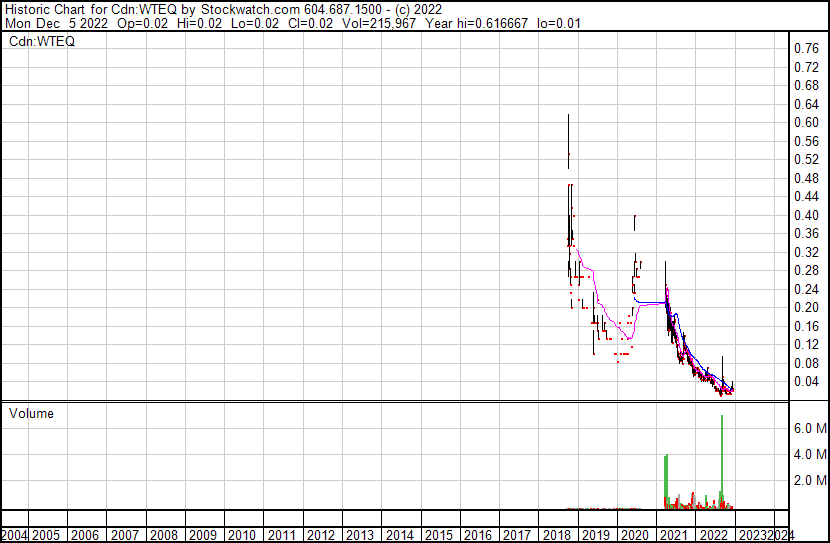The image size is (830, 543).
Task: Click the Cdn:WTEQ symbol label in the chart
Action: pyautogui.click(x=42, y=42)
